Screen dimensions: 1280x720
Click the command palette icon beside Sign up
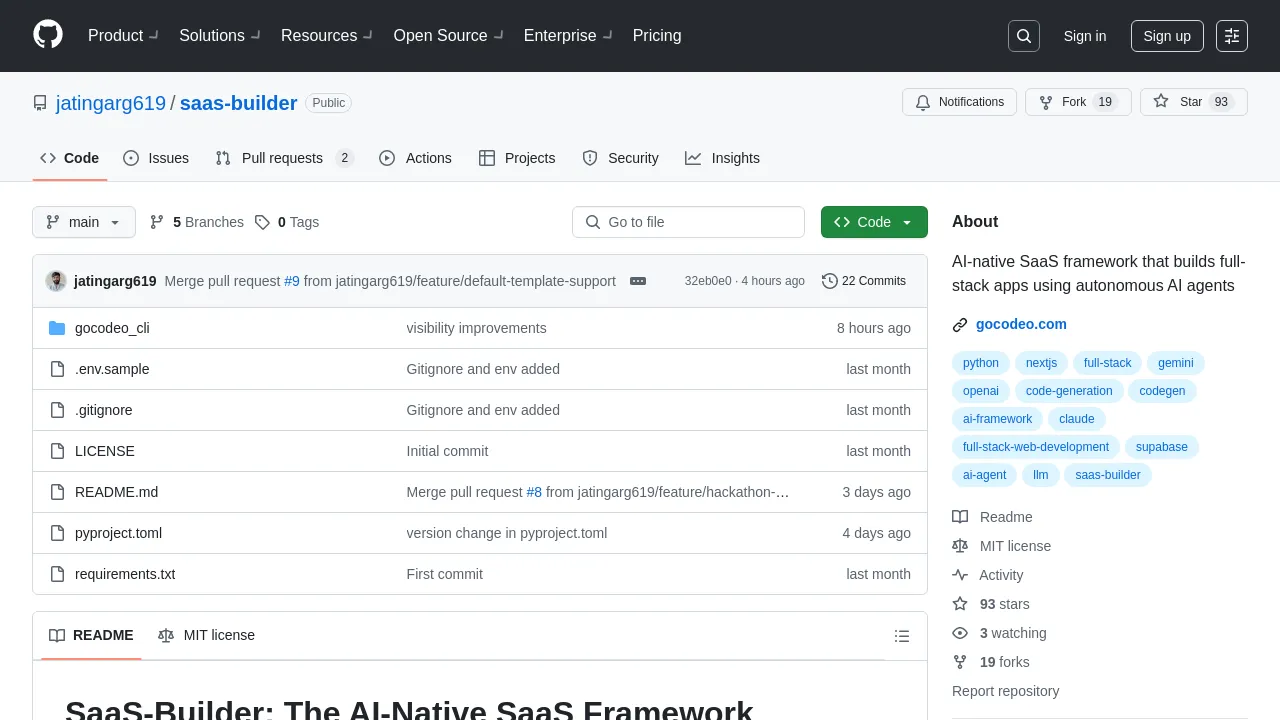pos(1231,36)
